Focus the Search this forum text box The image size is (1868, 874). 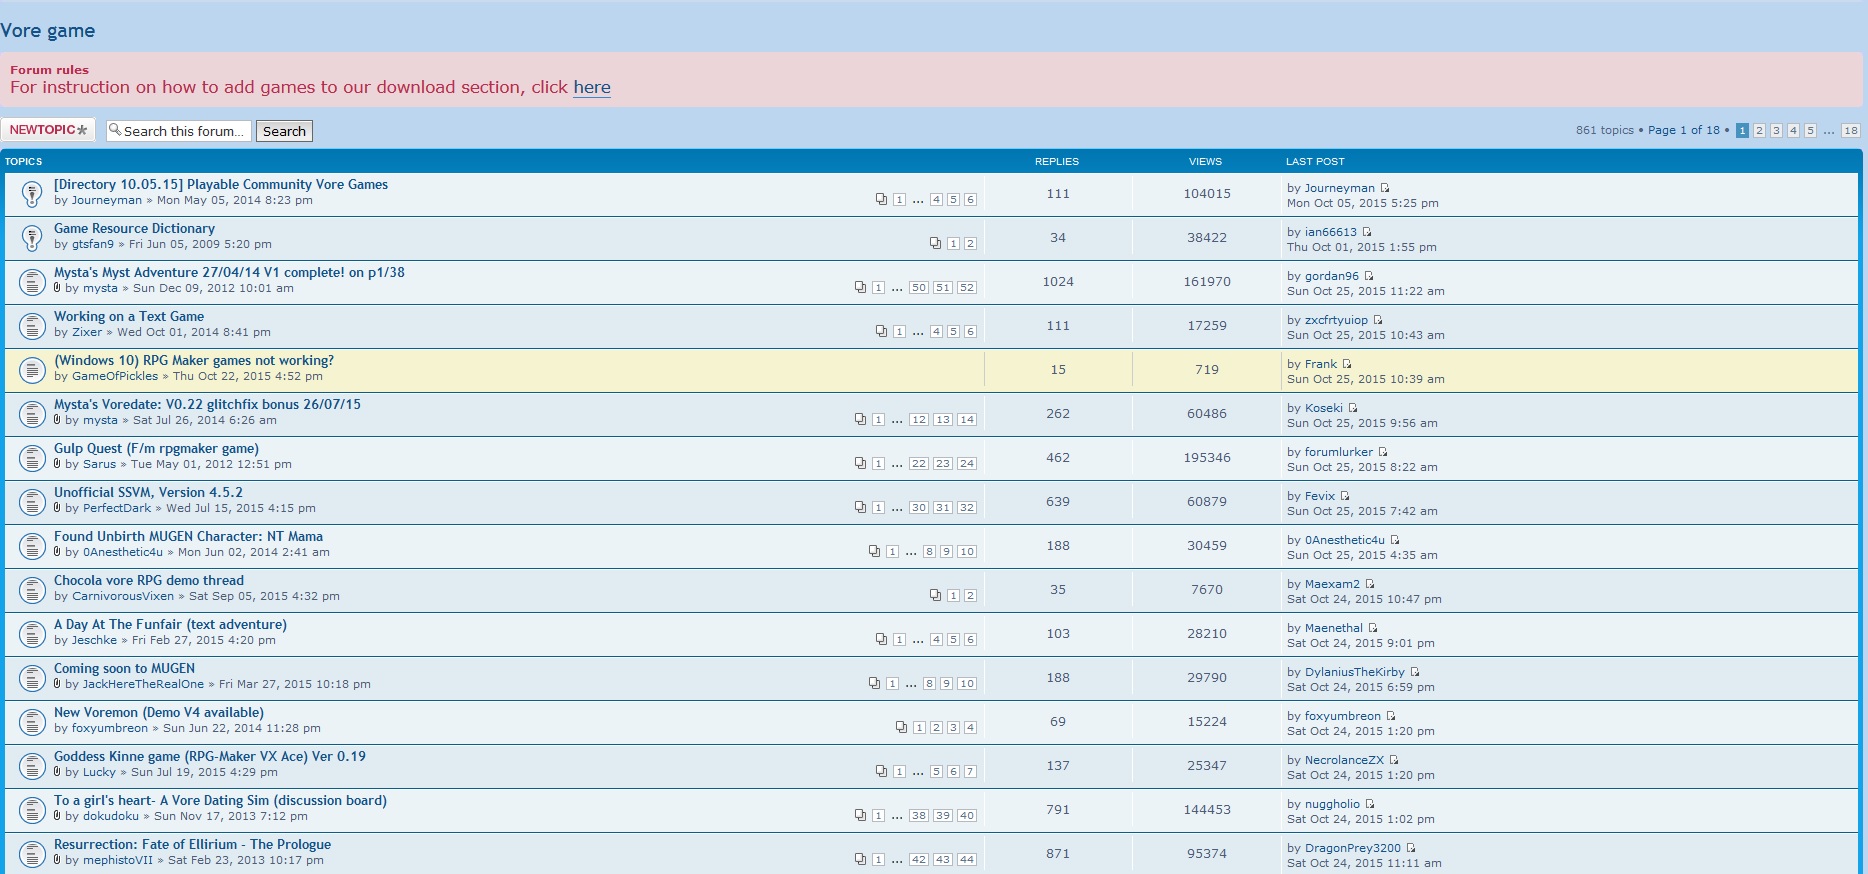pyautogui.click(x=179, y=131)
